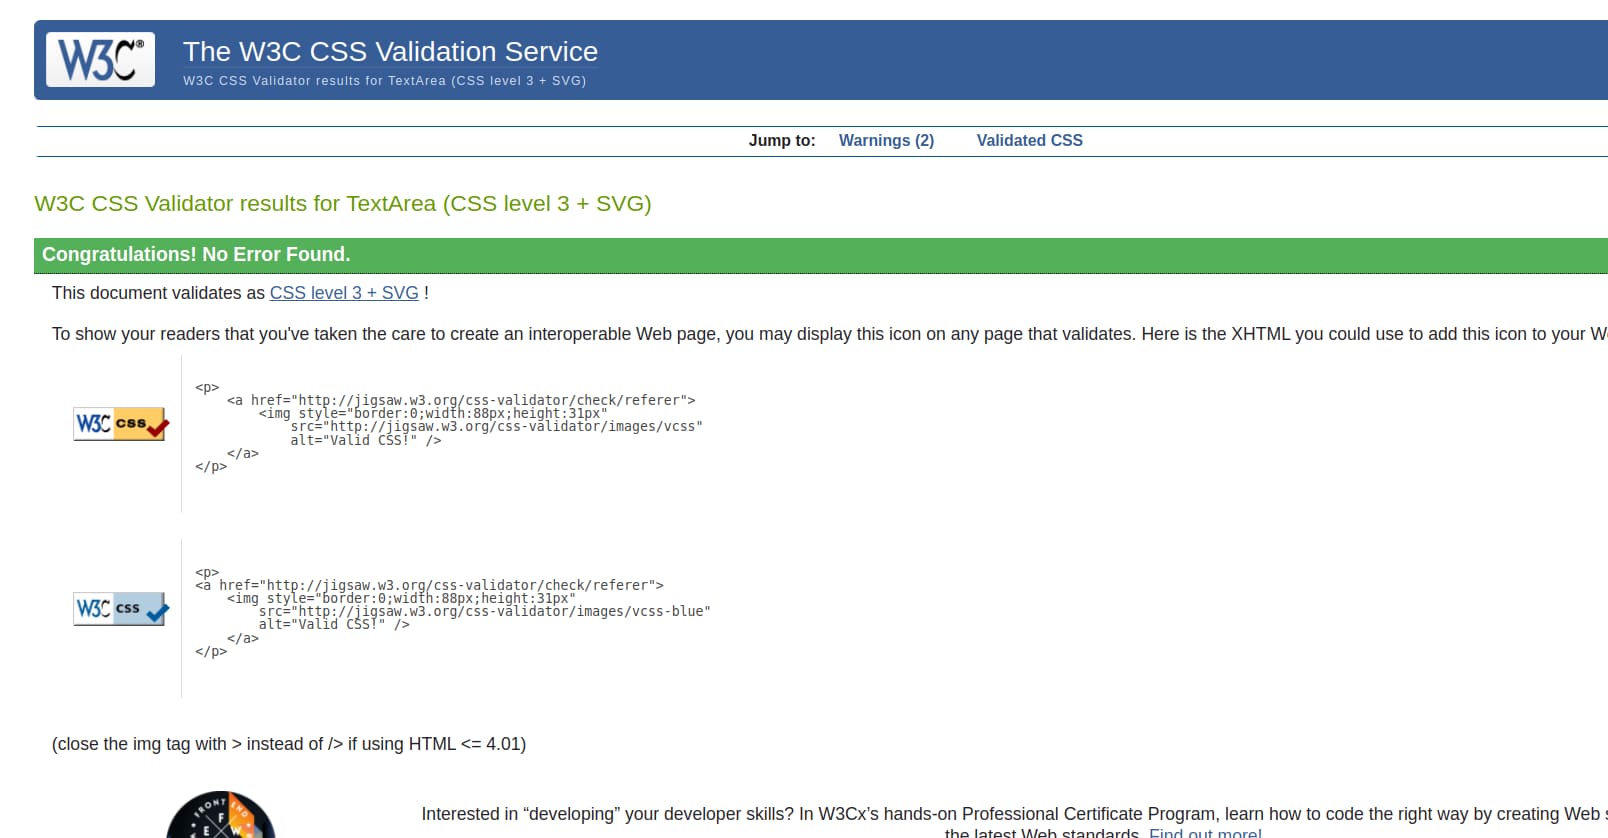Click the Jump to: label
The image size is (1608, 838).
coord(782,141)
